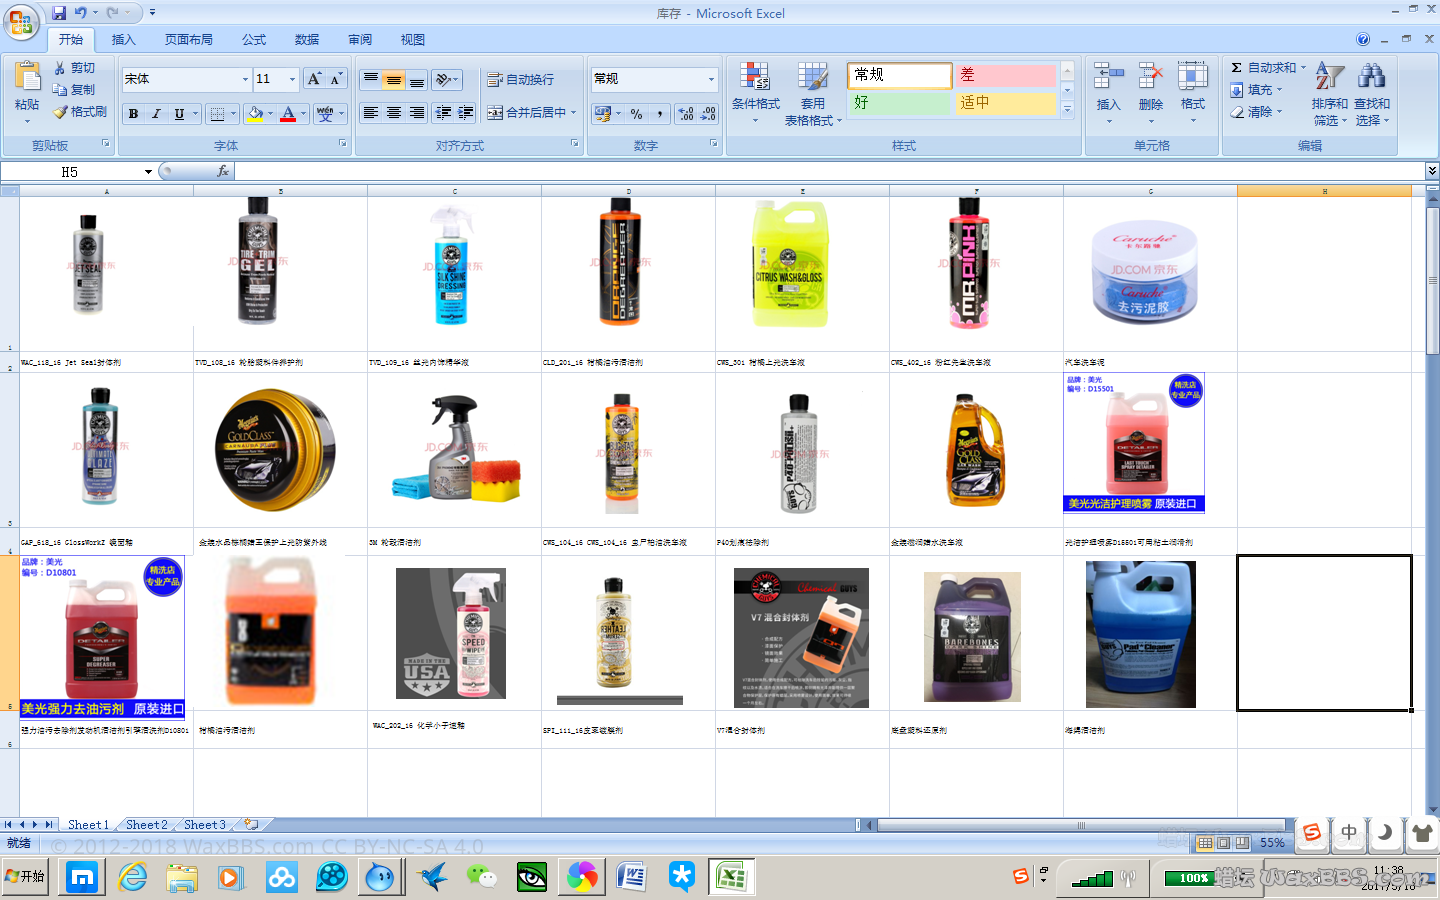Toggle Bold formatting
This screenshot has width=1440, height=900.
tap(133, 114)
